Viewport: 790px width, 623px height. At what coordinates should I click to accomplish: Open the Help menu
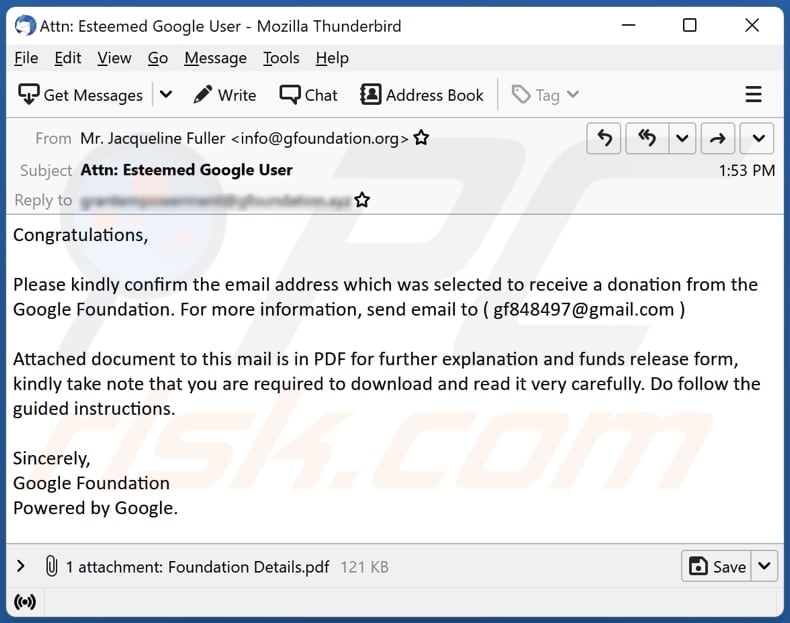pyautogui.click(x=332, y=58)
